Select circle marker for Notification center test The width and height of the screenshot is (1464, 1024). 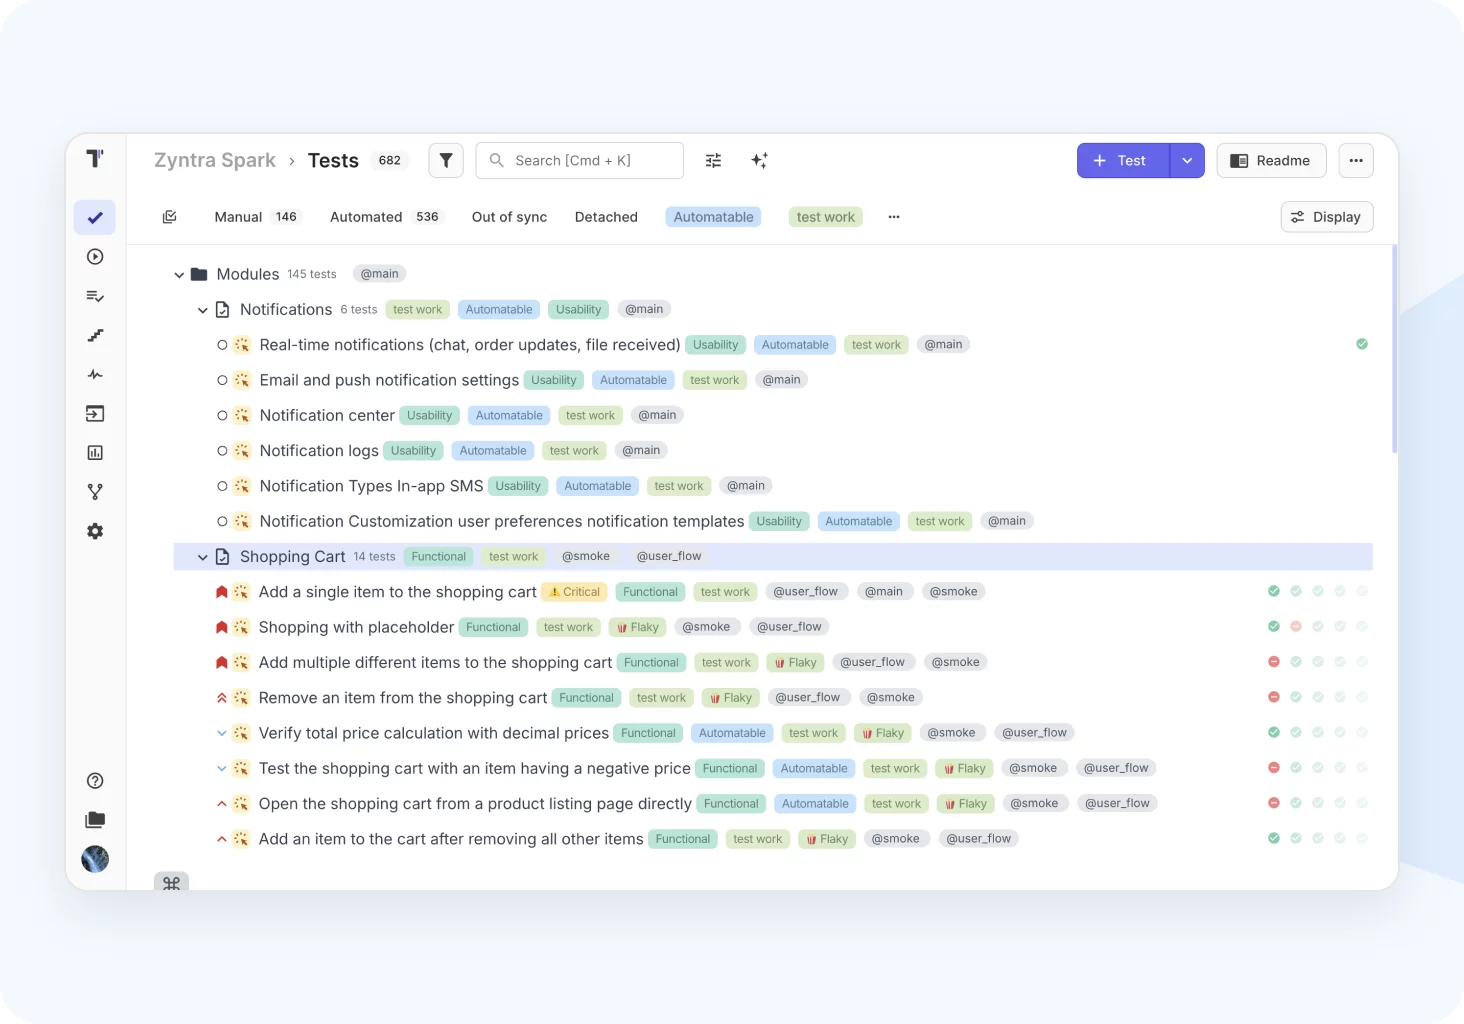[222, 416]
